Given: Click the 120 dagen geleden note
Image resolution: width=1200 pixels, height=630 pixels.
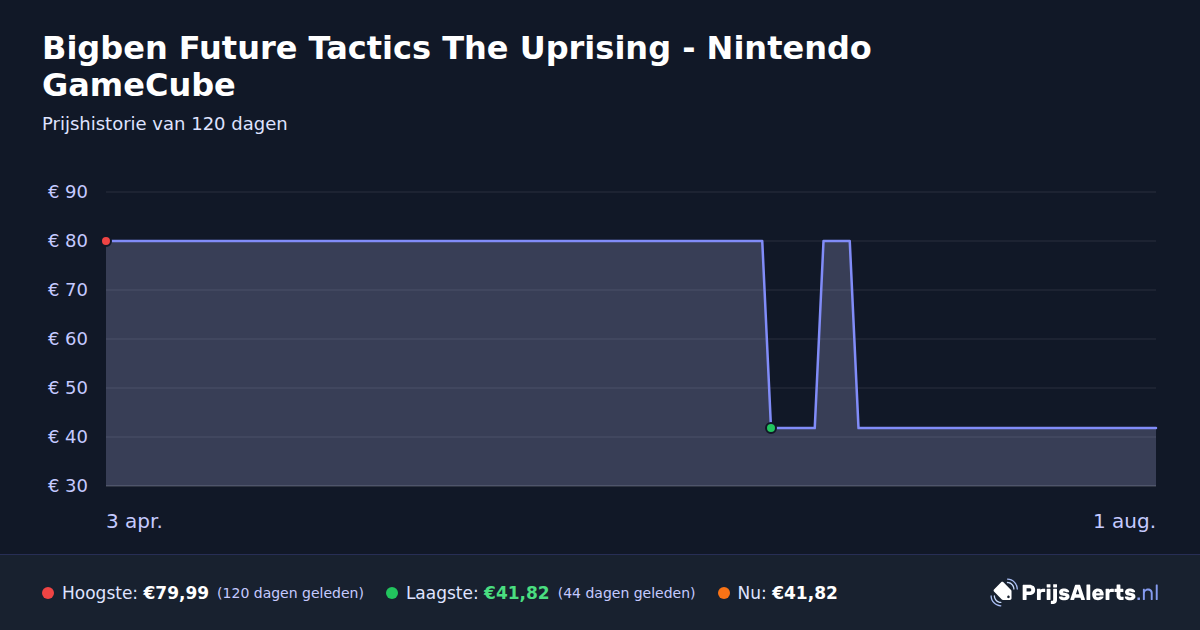Looking at the screenshot, I should click(290, 593).
